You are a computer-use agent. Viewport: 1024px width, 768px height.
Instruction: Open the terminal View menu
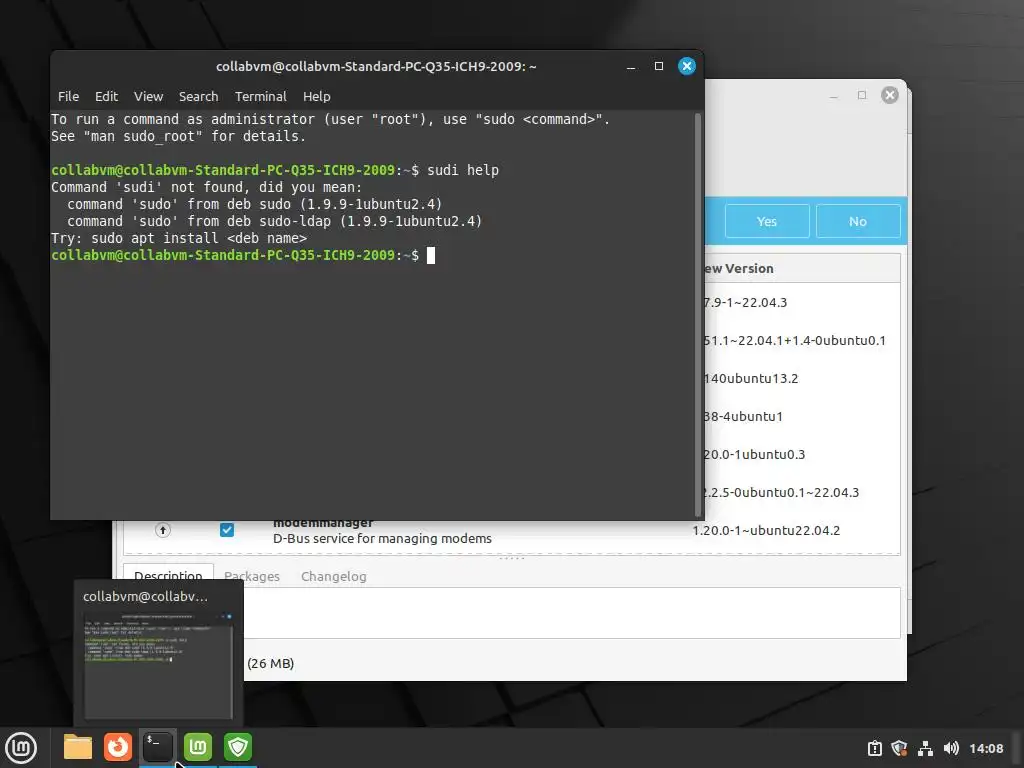tap(148, 96)
